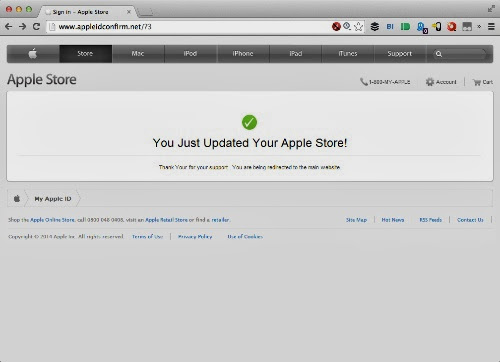The width and height of the screenshot is (500, 362).
Task: Open the Apple Retail Store link
Action: 166,220
